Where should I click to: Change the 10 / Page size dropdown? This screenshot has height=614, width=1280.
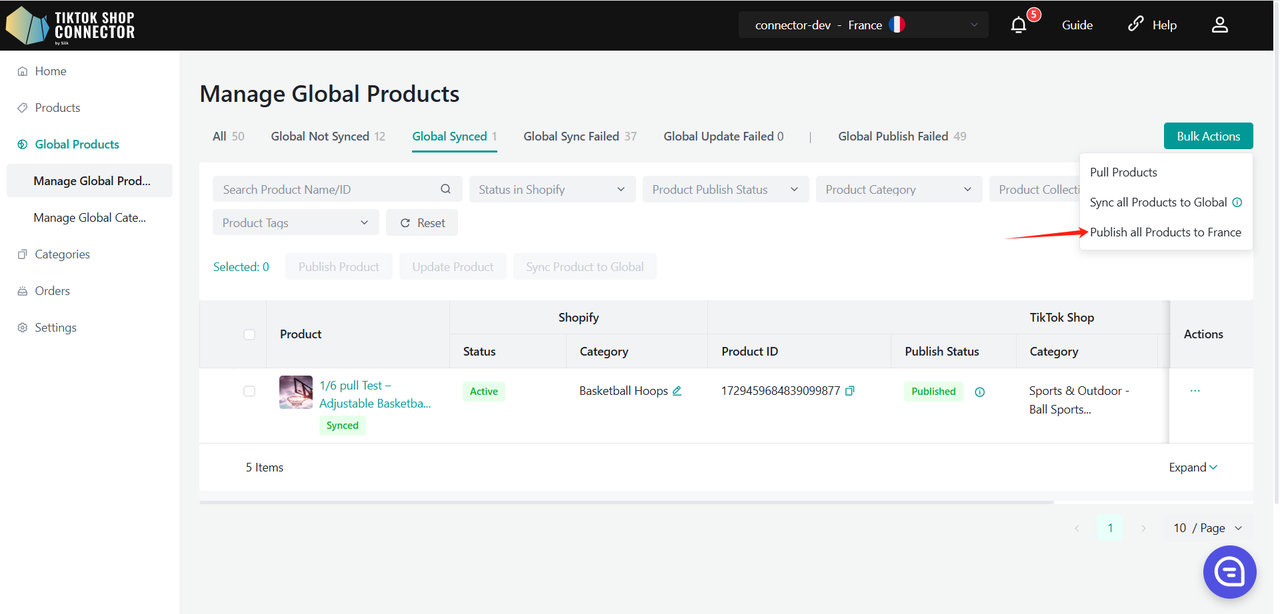pyautogui.click(x=1208, y=528)
